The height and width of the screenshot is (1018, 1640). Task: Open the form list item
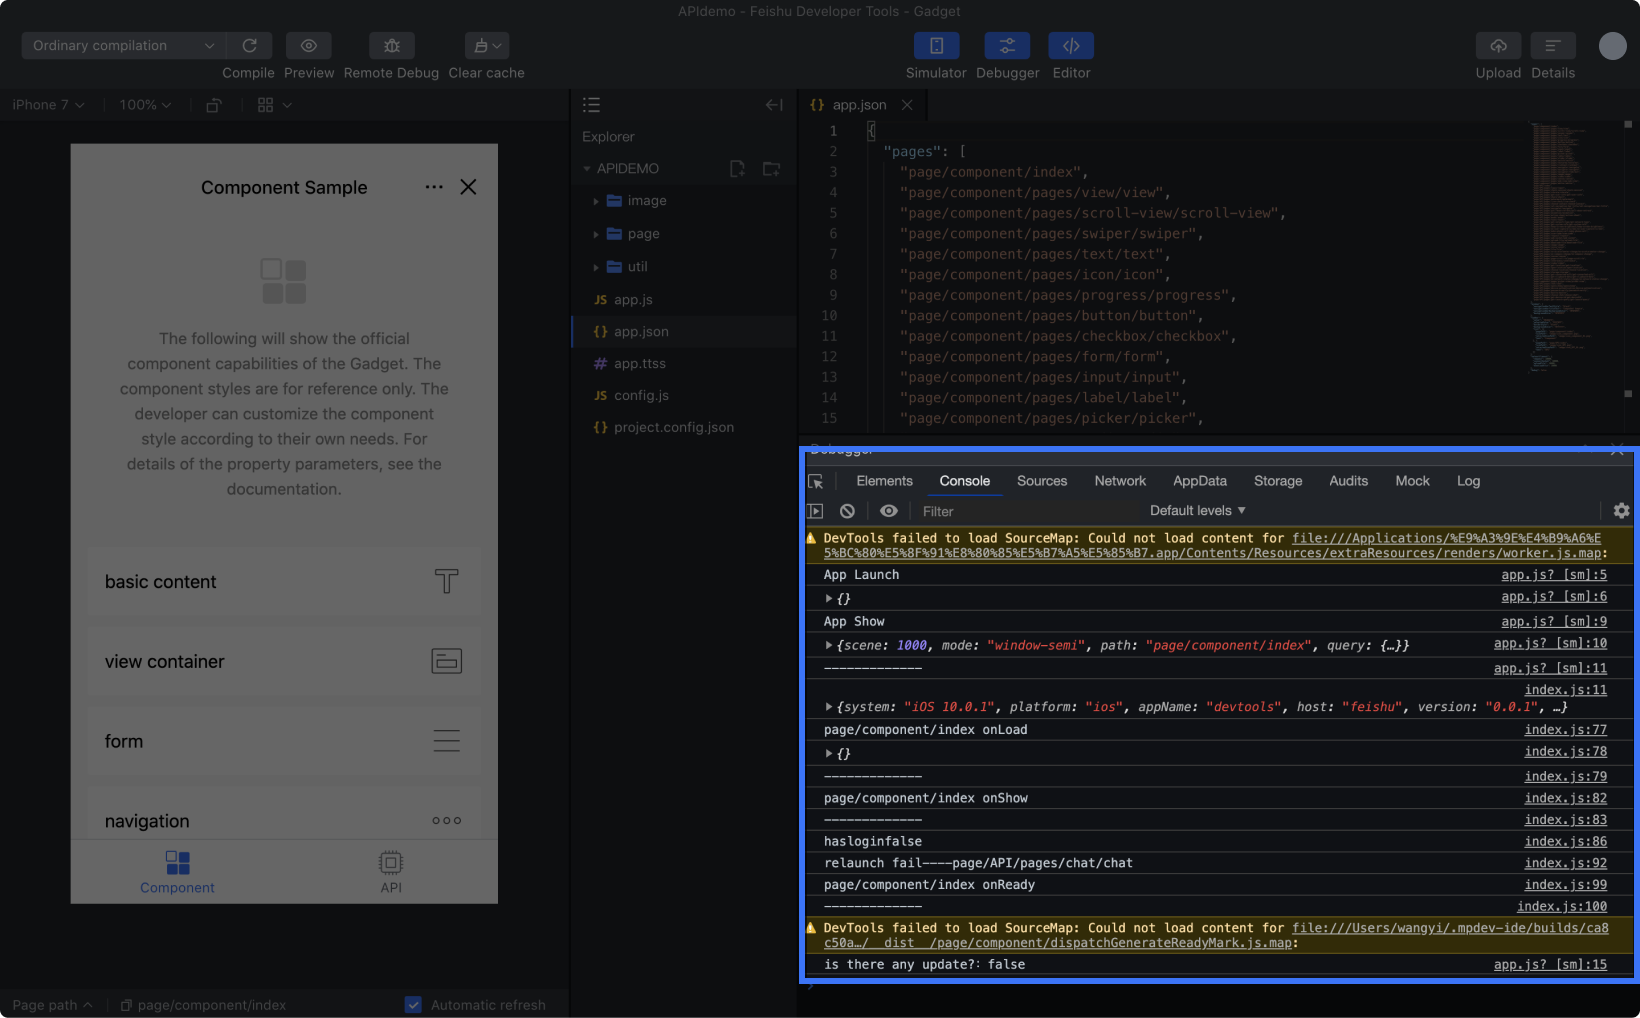[x=284, y=741]
